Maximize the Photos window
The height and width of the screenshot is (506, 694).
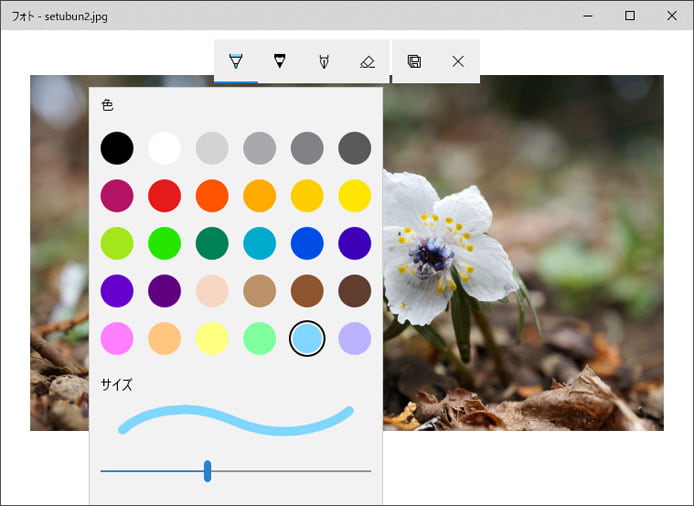(630, 16)
